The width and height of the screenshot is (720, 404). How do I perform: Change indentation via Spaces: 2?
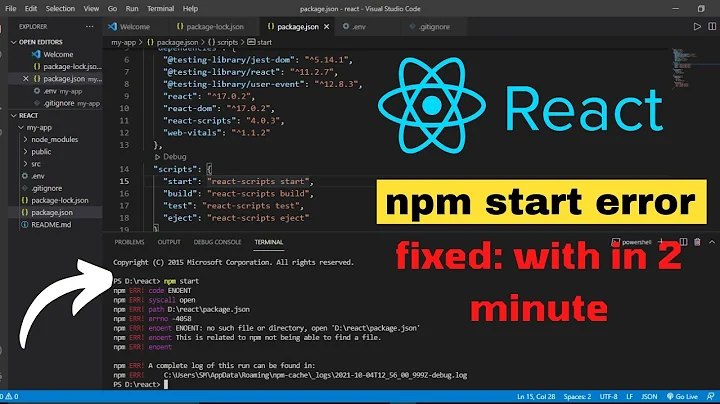pyautogui.click(x=577, y=396)
